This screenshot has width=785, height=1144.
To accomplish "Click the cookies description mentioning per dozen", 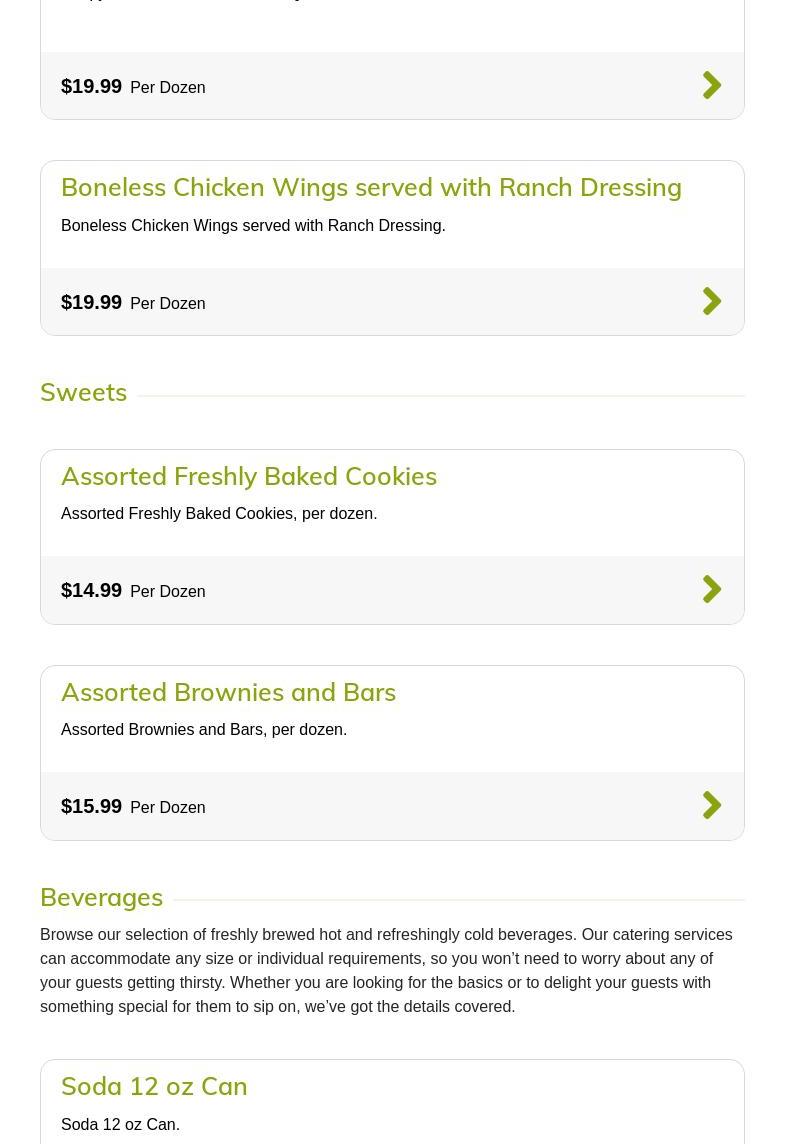I will 219,514.
